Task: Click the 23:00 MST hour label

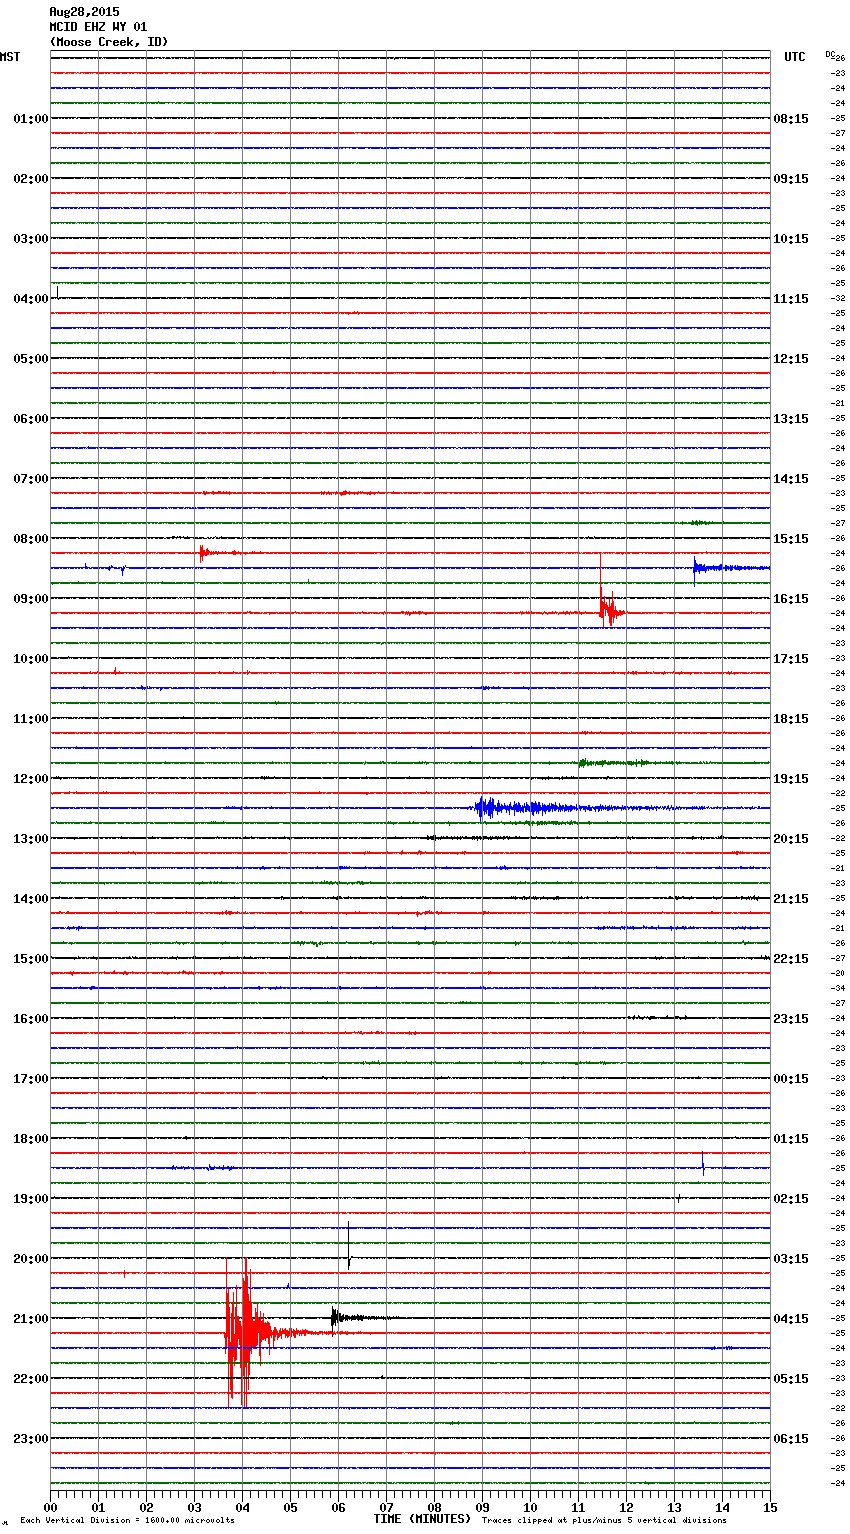Action: [31, 1439]
